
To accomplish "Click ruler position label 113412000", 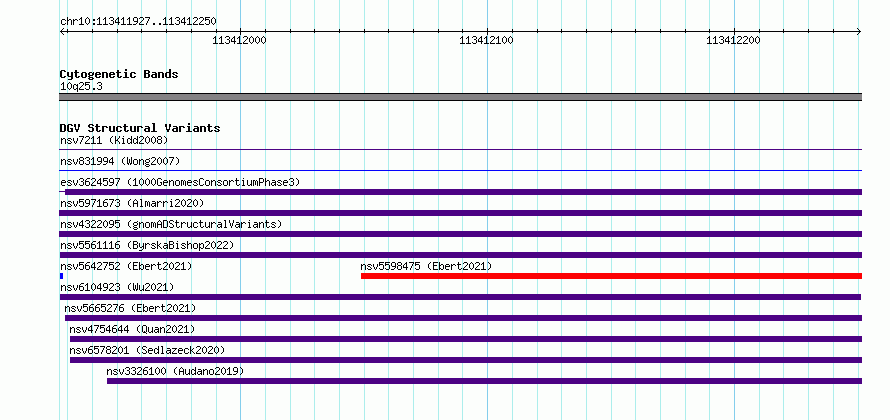I will [x=239, y=40].
